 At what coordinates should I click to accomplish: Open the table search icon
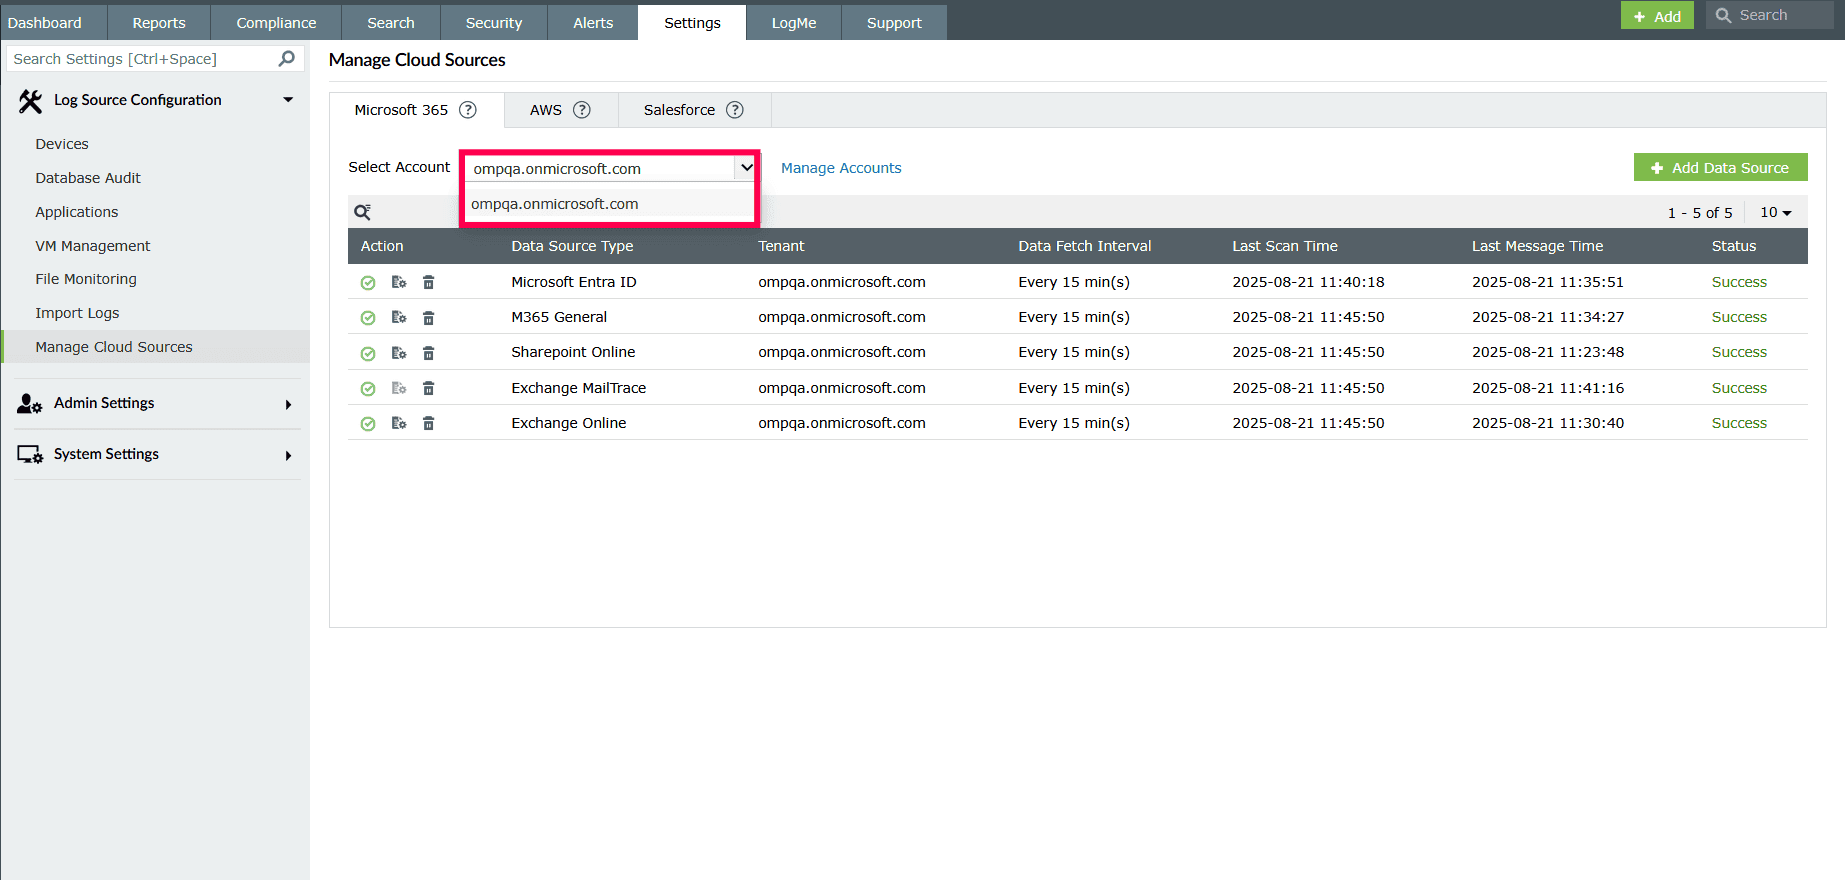(x=362, y=212)
